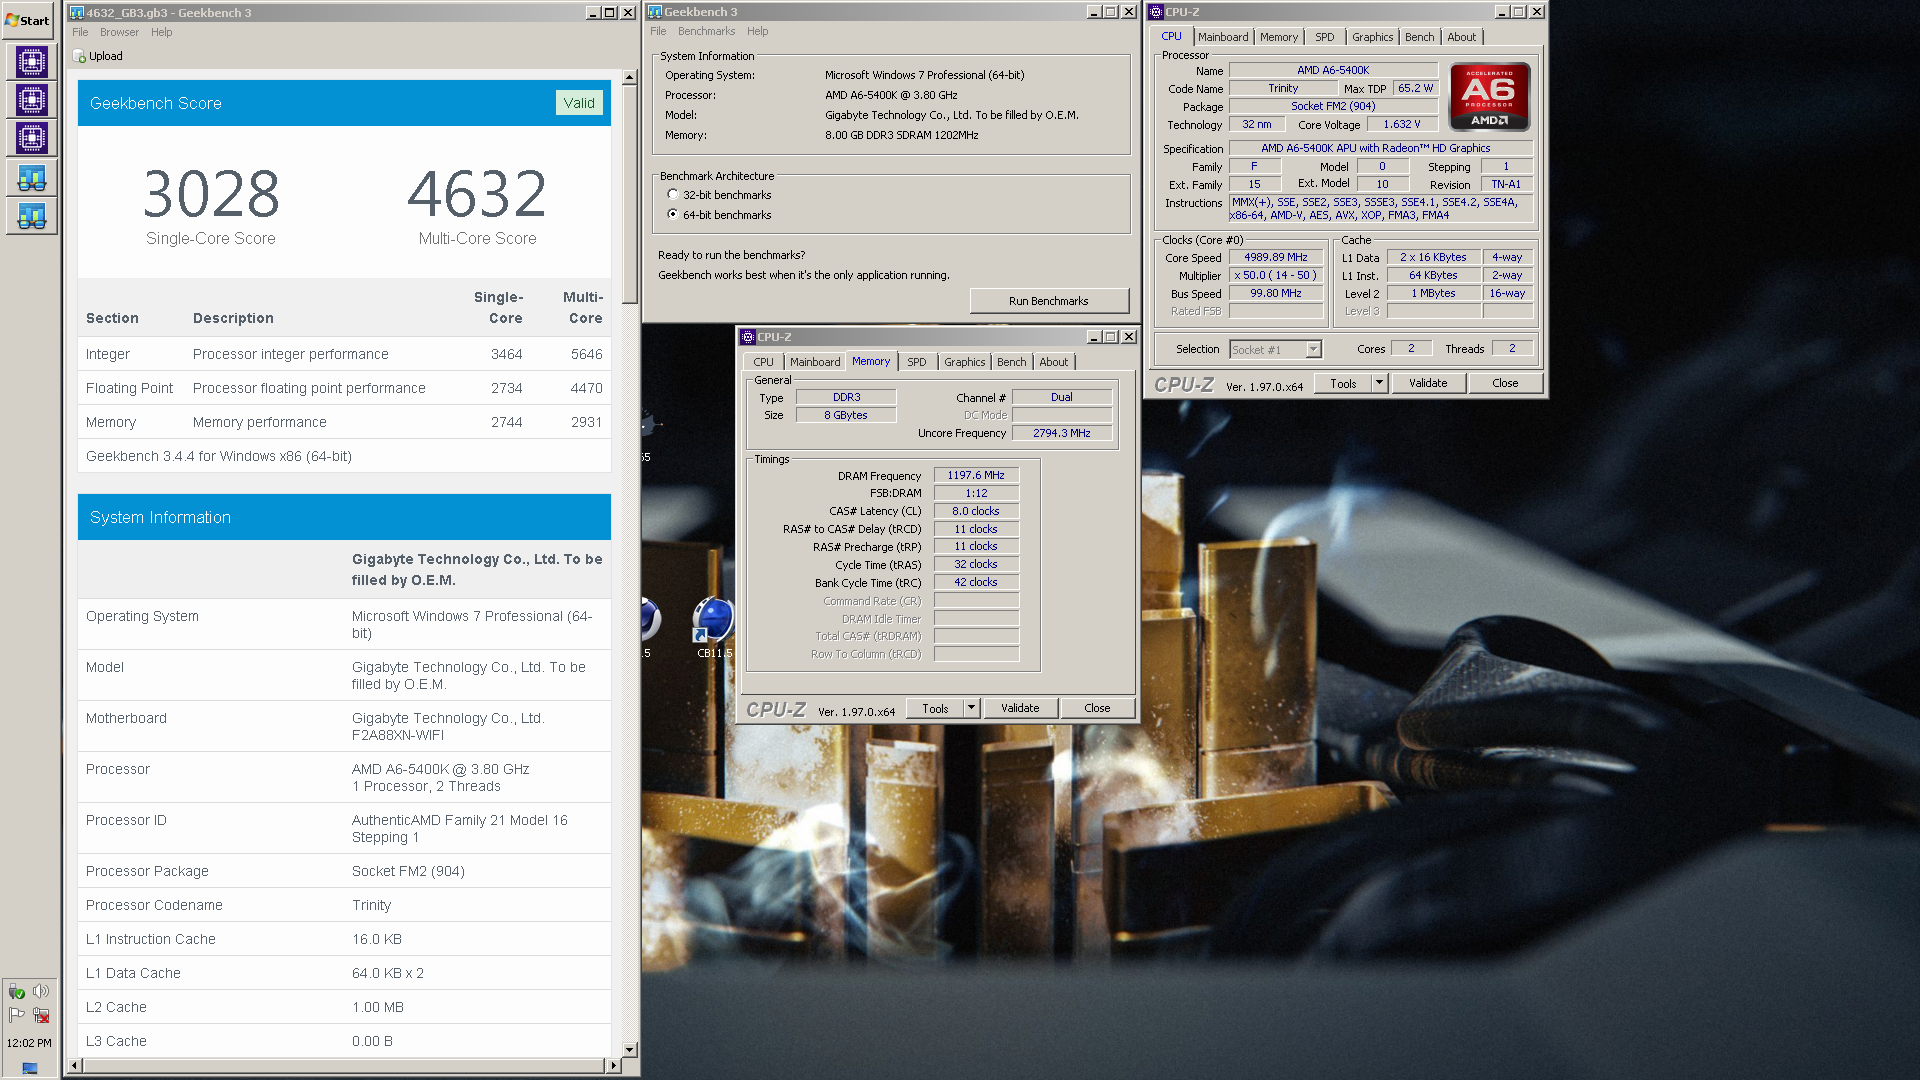Click the results window scroll-right arrow
The width and height of the screenshot is (1920, 1080).
click(x=614, y=1066)
